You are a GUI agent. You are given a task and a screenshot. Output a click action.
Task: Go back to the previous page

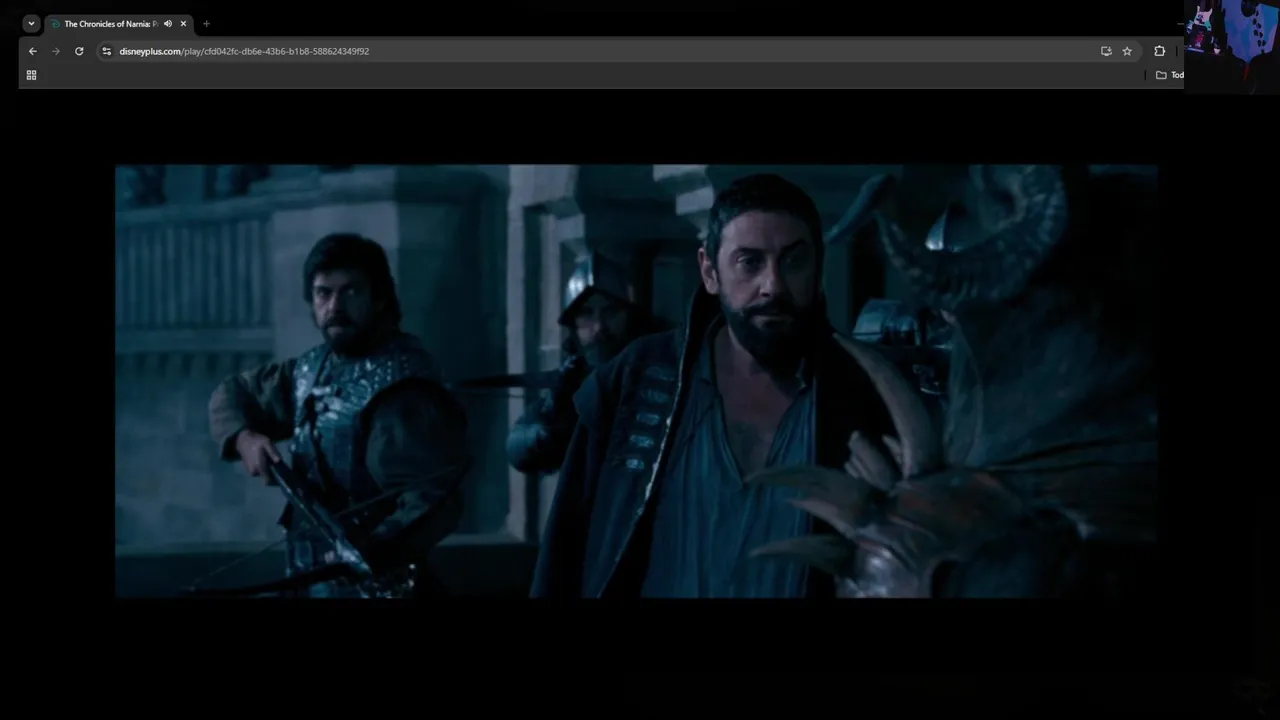[x=33, y=51]
